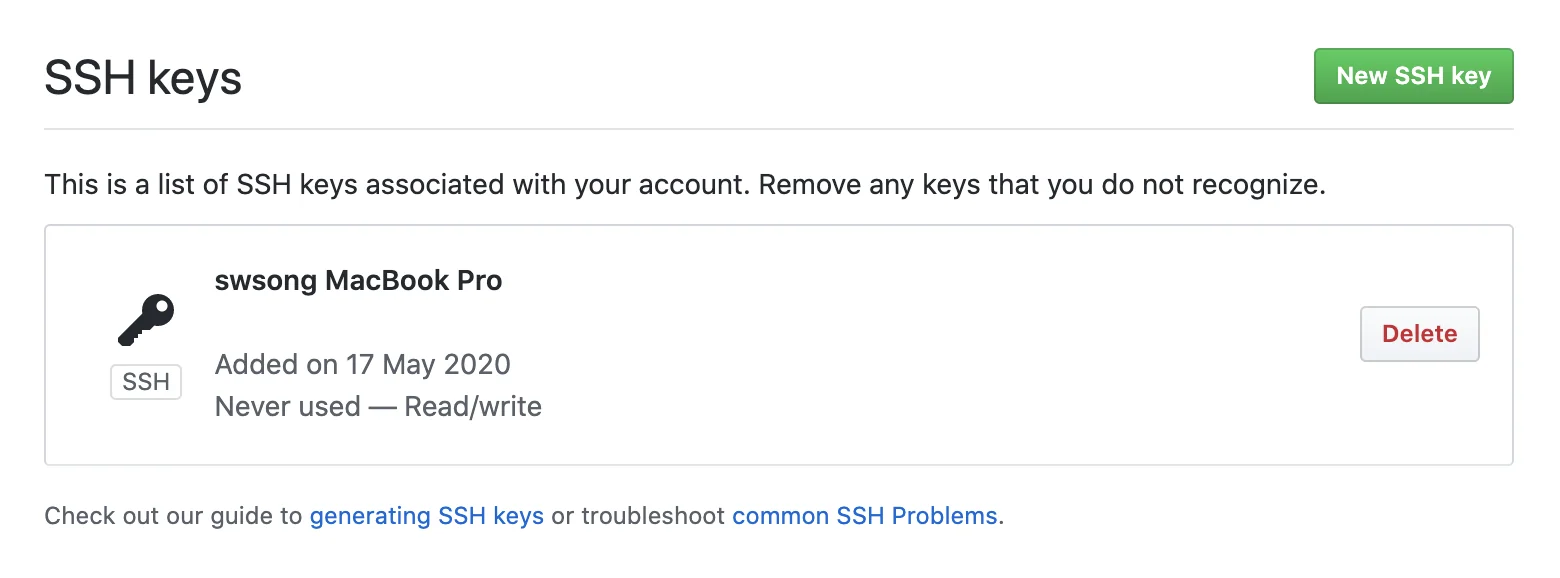Click the year 2020 in the added date
Image resolution: width=1560 pixels, height=578 pixels.
tap(476, 364)
